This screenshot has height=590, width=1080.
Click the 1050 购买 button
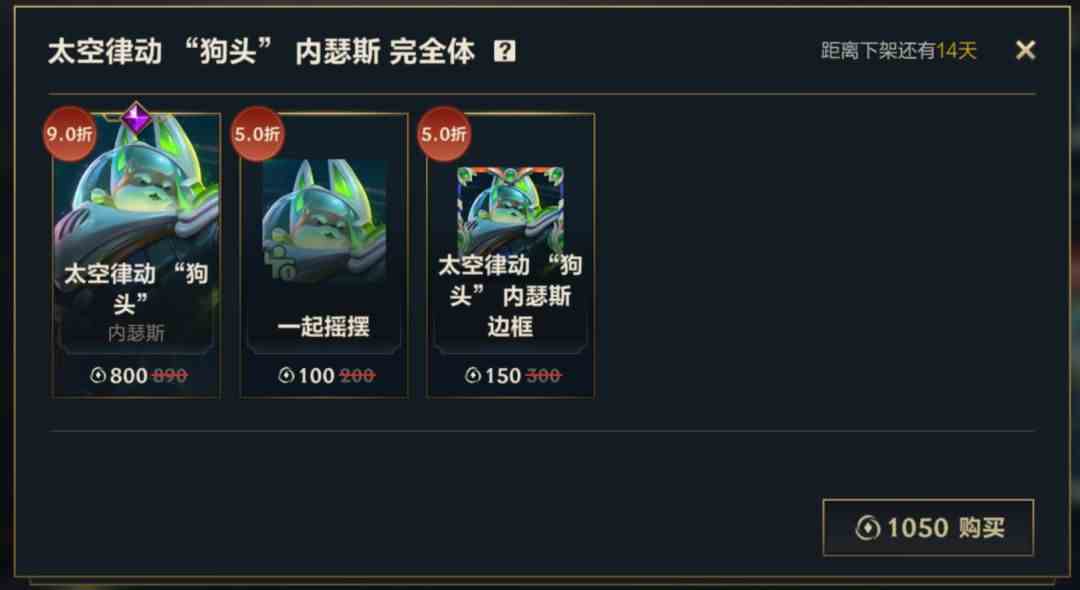click(928, 527)
